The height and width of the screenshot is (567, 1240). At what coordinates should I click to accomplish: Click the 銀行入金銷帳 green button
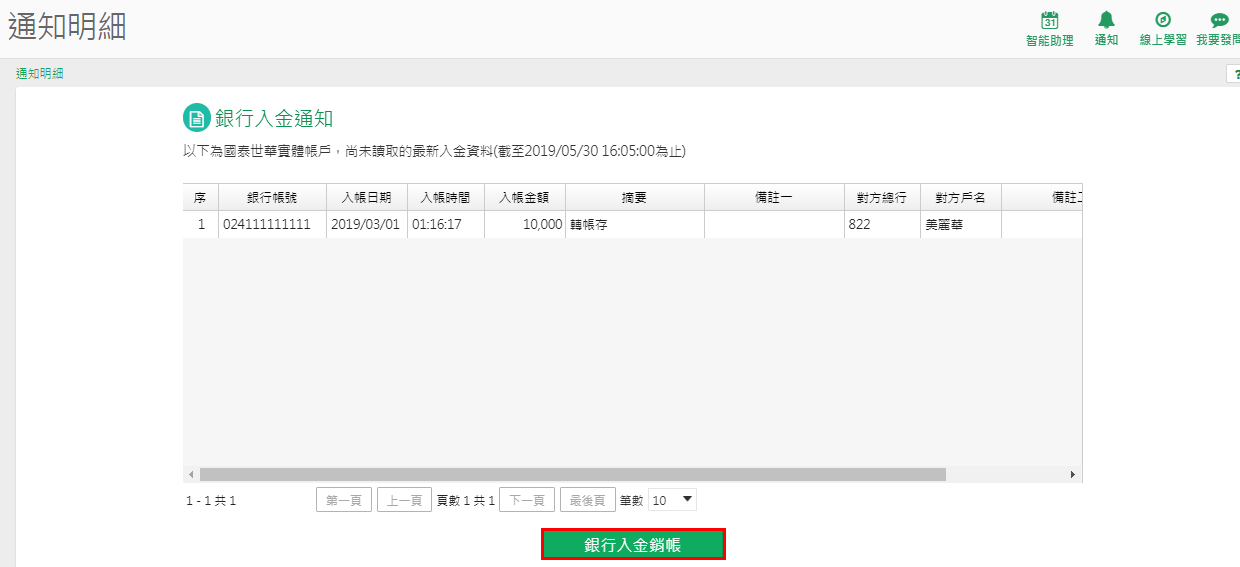(x=633, y=544)
